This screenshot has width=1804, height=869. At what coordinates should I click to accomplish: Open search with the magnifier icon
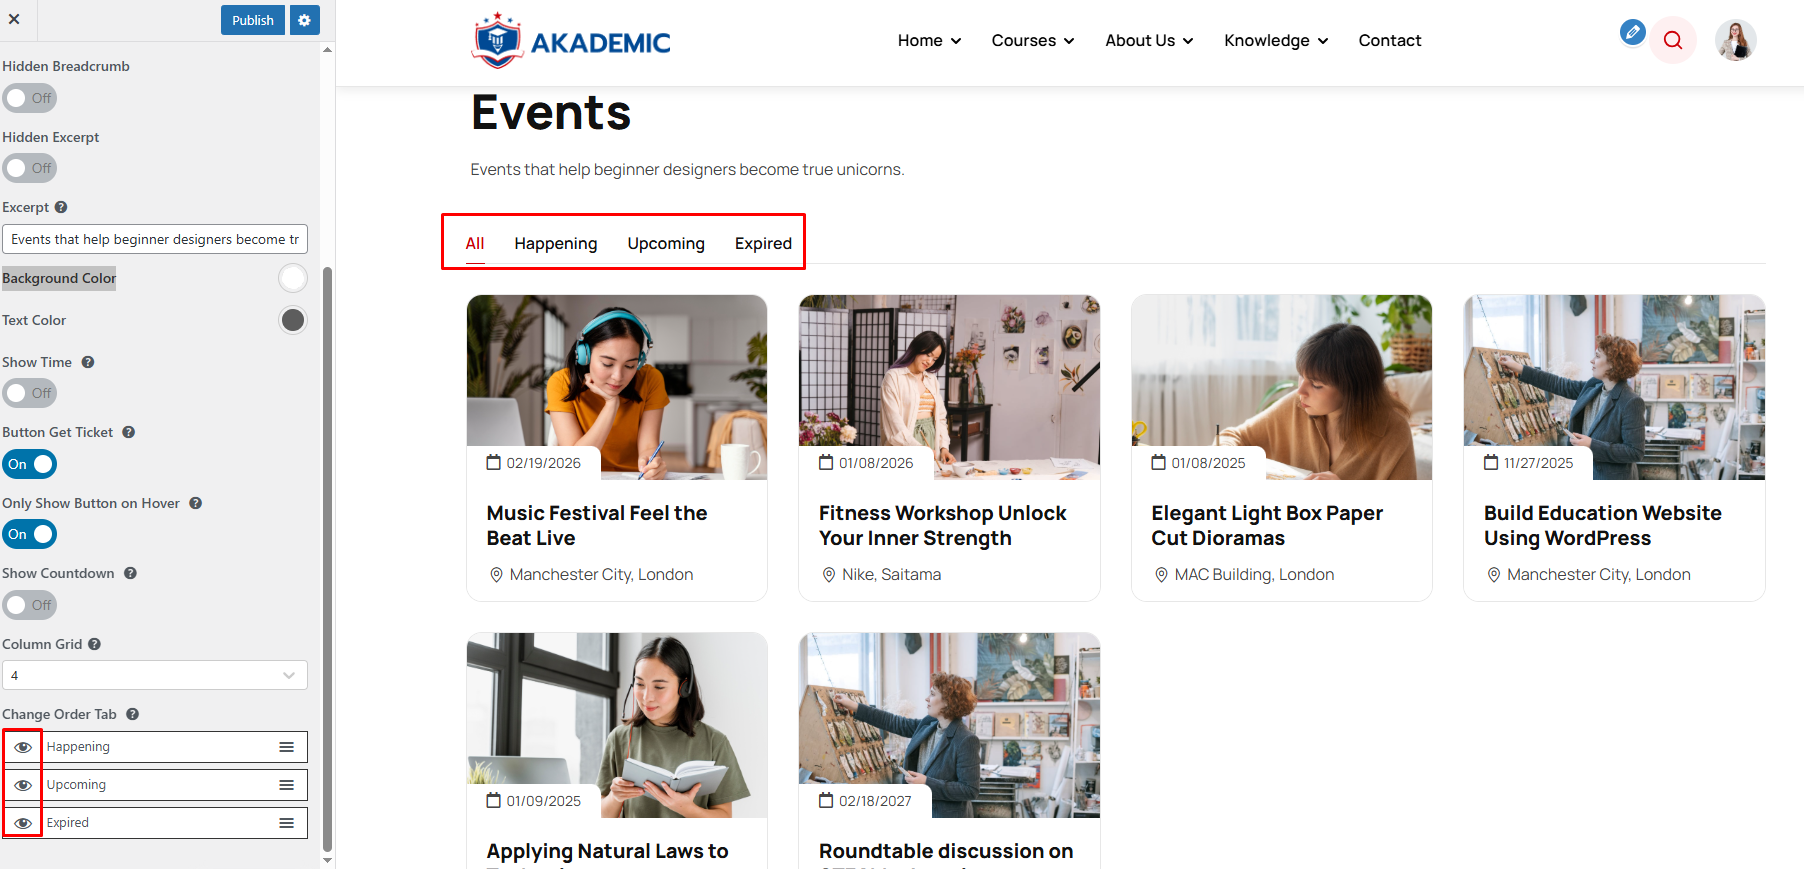click(x=1673, y=41)
